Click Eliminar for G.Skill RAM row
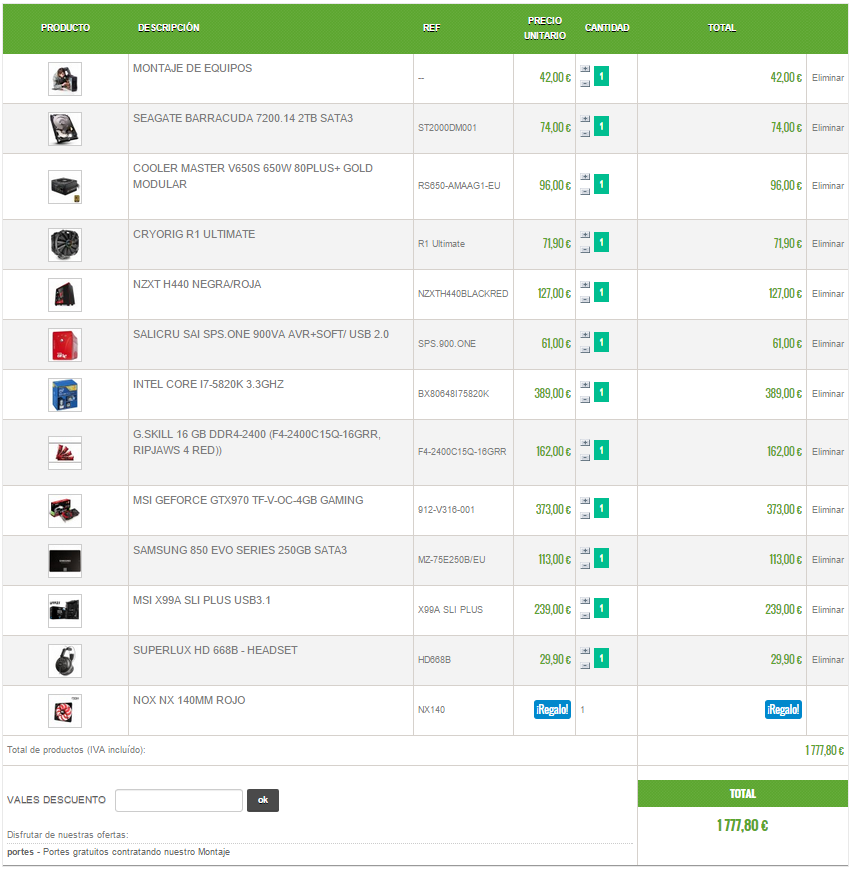Viewport: 853px width, 869px height. (828, 452)
